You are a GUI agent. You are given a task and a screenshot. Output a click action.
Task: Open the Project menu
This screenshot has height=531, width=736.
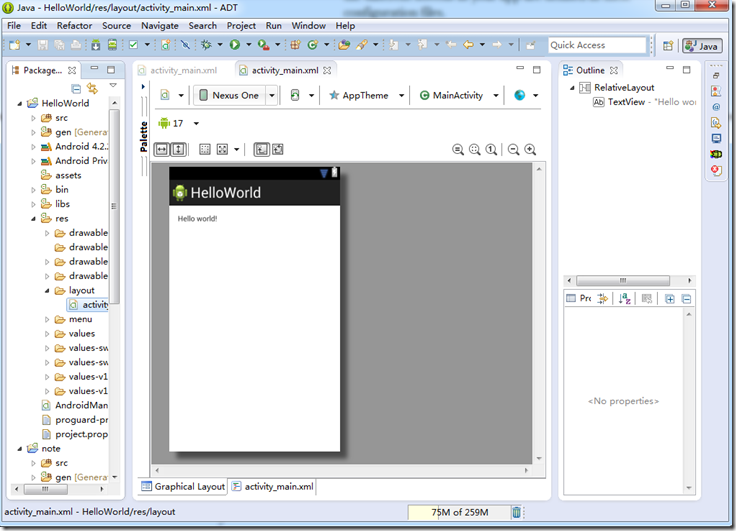tap(241, 25)
